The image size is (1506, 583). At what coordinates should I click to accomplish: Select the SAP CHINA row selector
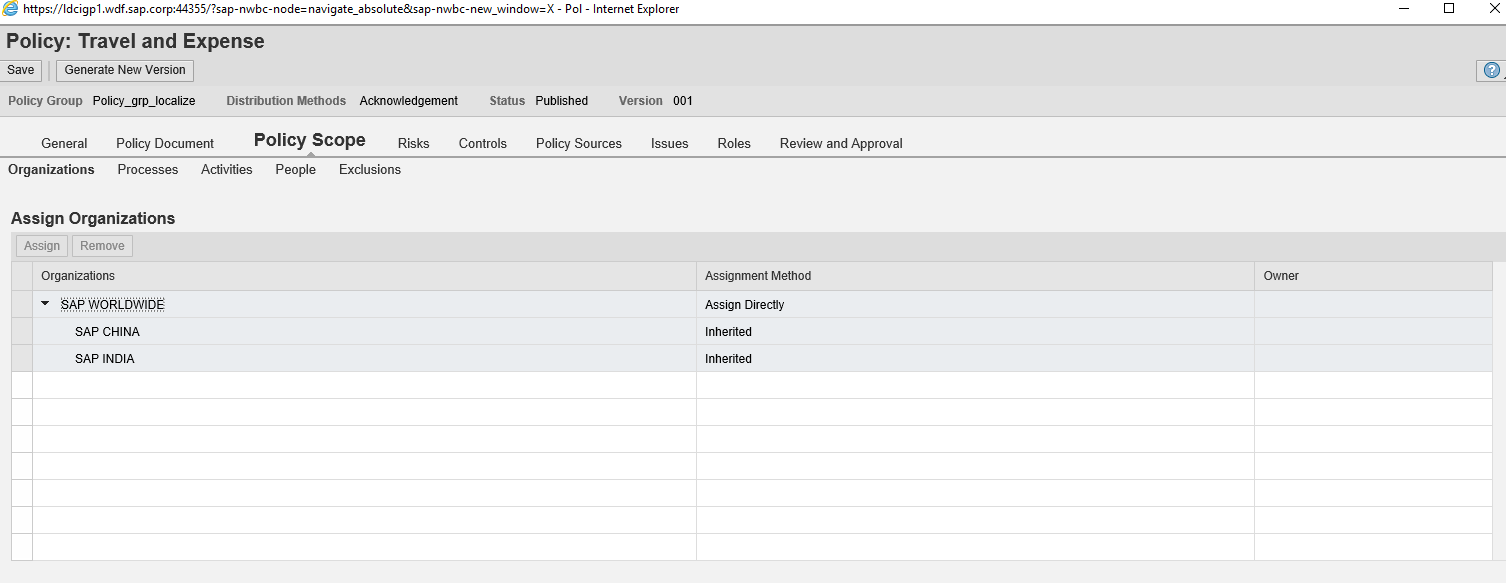click(x=22, y=332)
